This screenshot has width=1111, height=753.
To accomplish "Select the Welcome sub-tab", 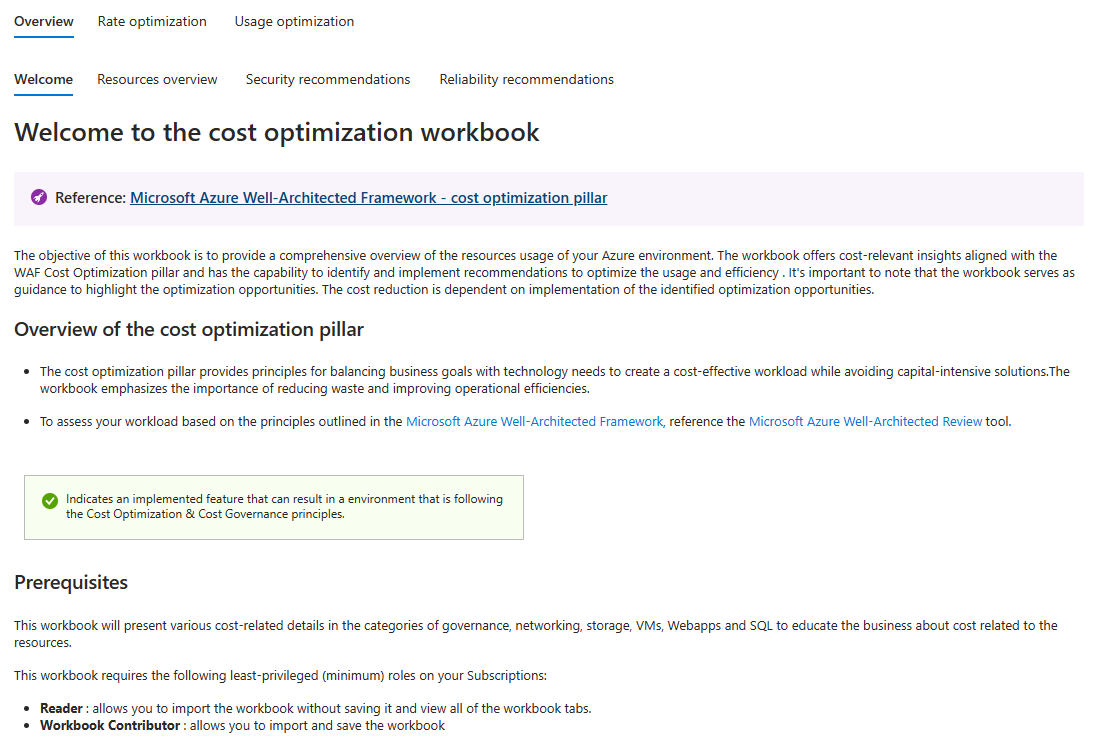I will [x=43, y=79].
